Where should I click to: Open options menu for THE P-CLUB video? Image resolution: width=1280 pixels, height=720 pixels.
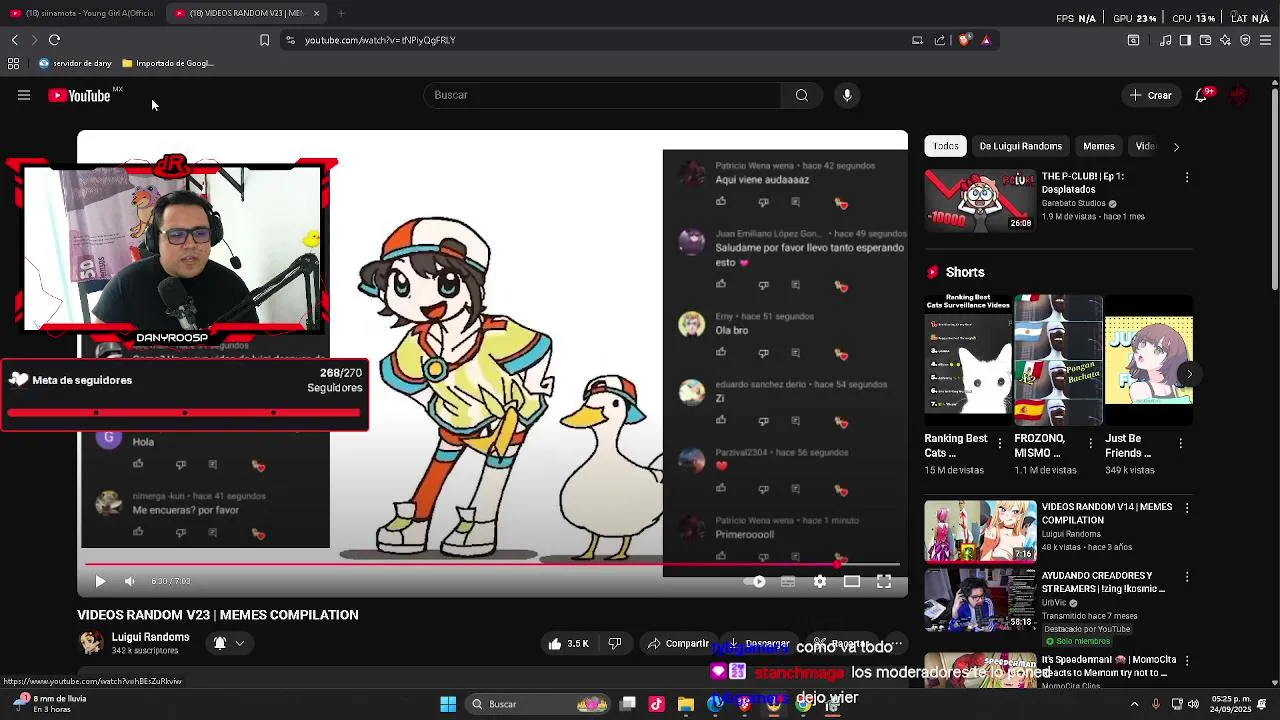1187,177
